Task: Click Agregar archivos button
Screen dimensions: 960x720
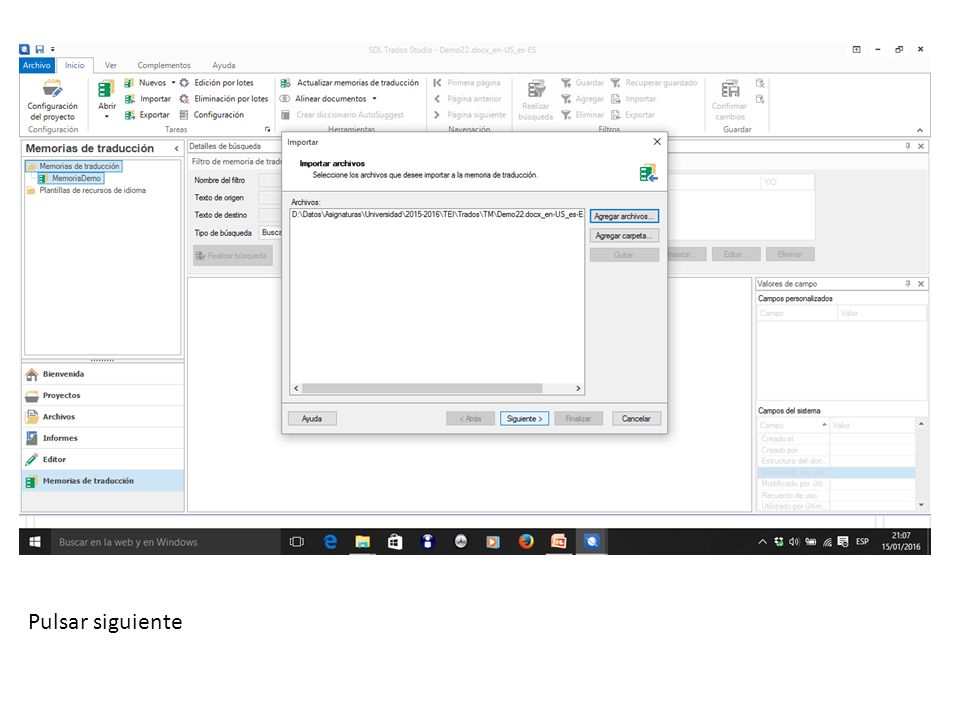Action: [x=624, y=216]
